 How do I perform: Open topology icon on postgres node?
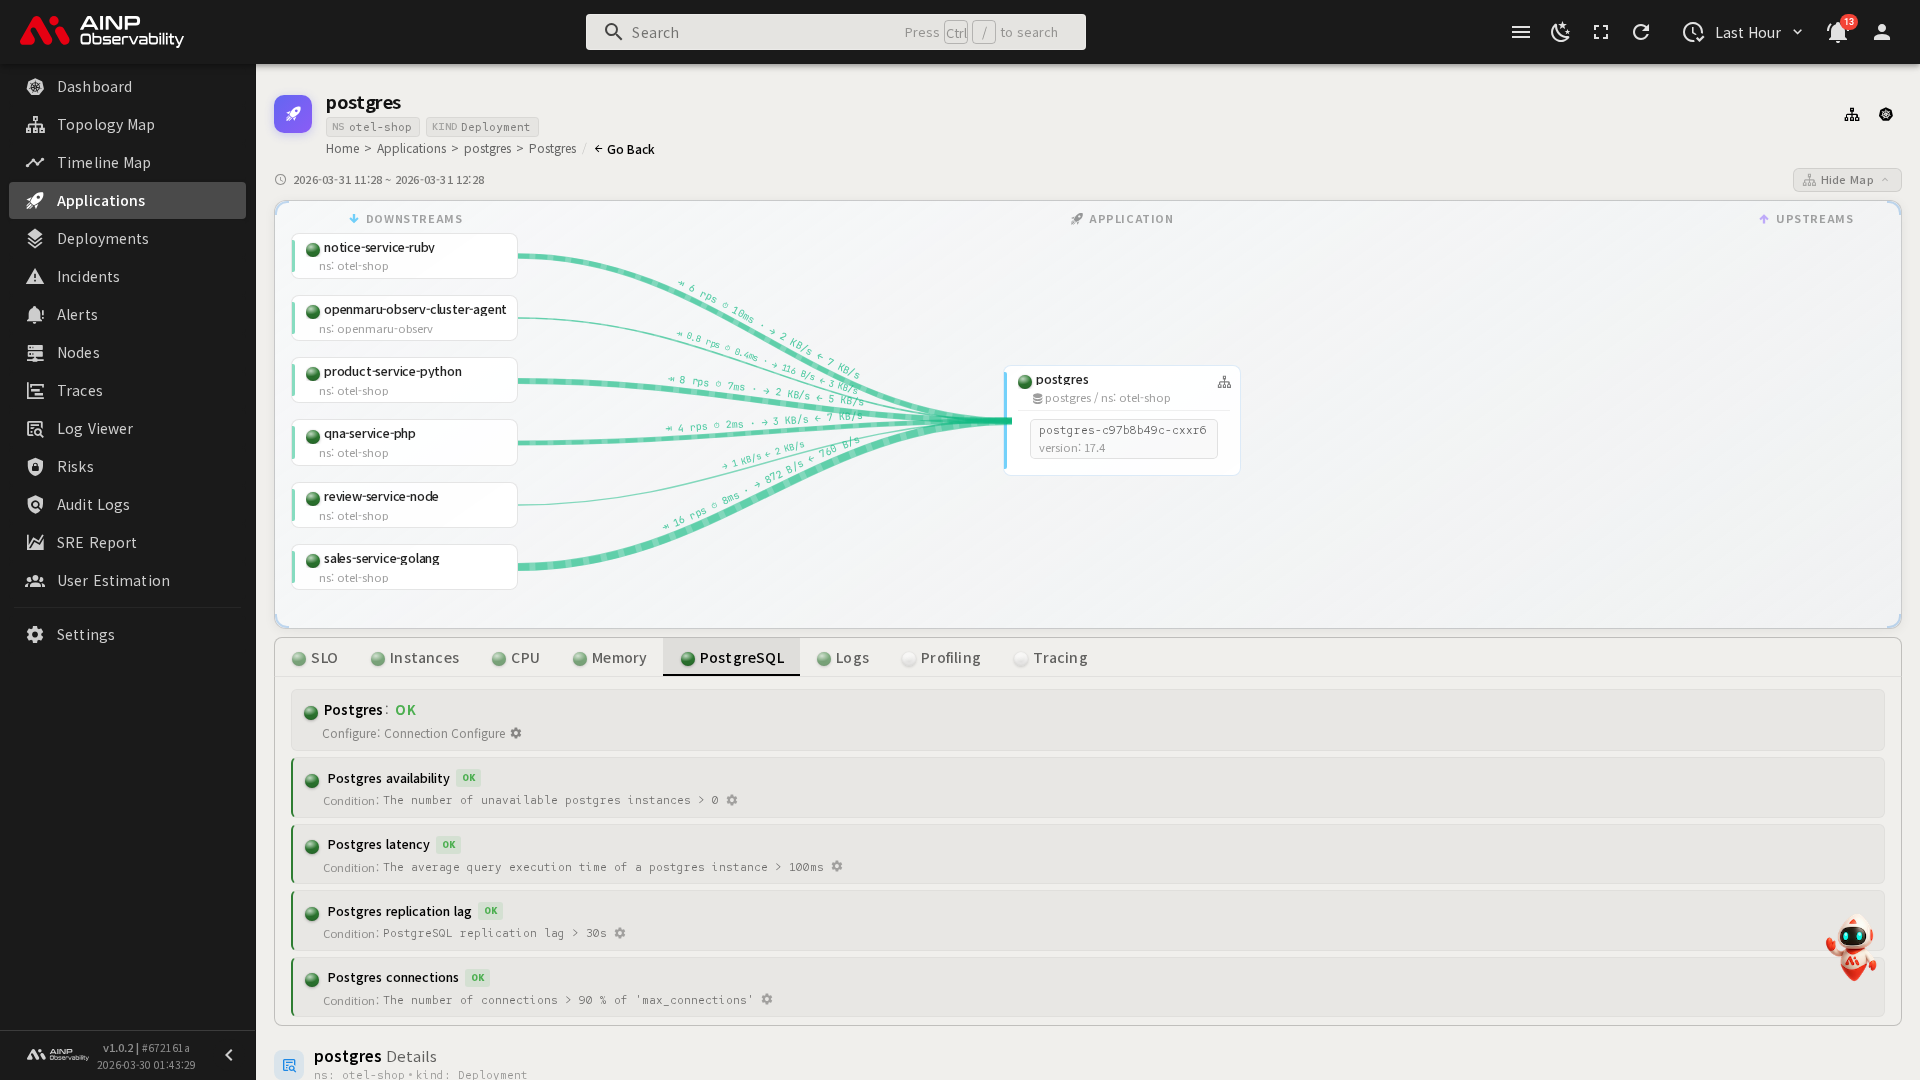pos(1224,383)
